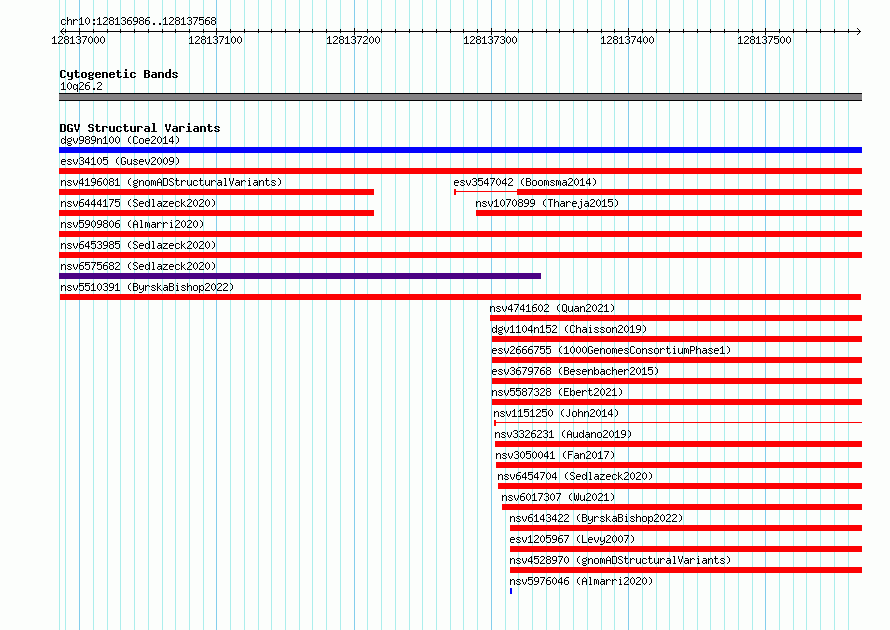
Task: Click nsv5976046 (Almarri2020) variant label
Action: (581, 581)
